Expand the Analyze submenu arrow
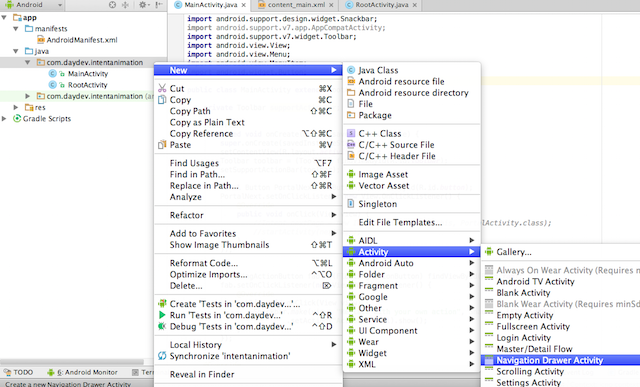The image size is (640, 387). tap(334, 197)
